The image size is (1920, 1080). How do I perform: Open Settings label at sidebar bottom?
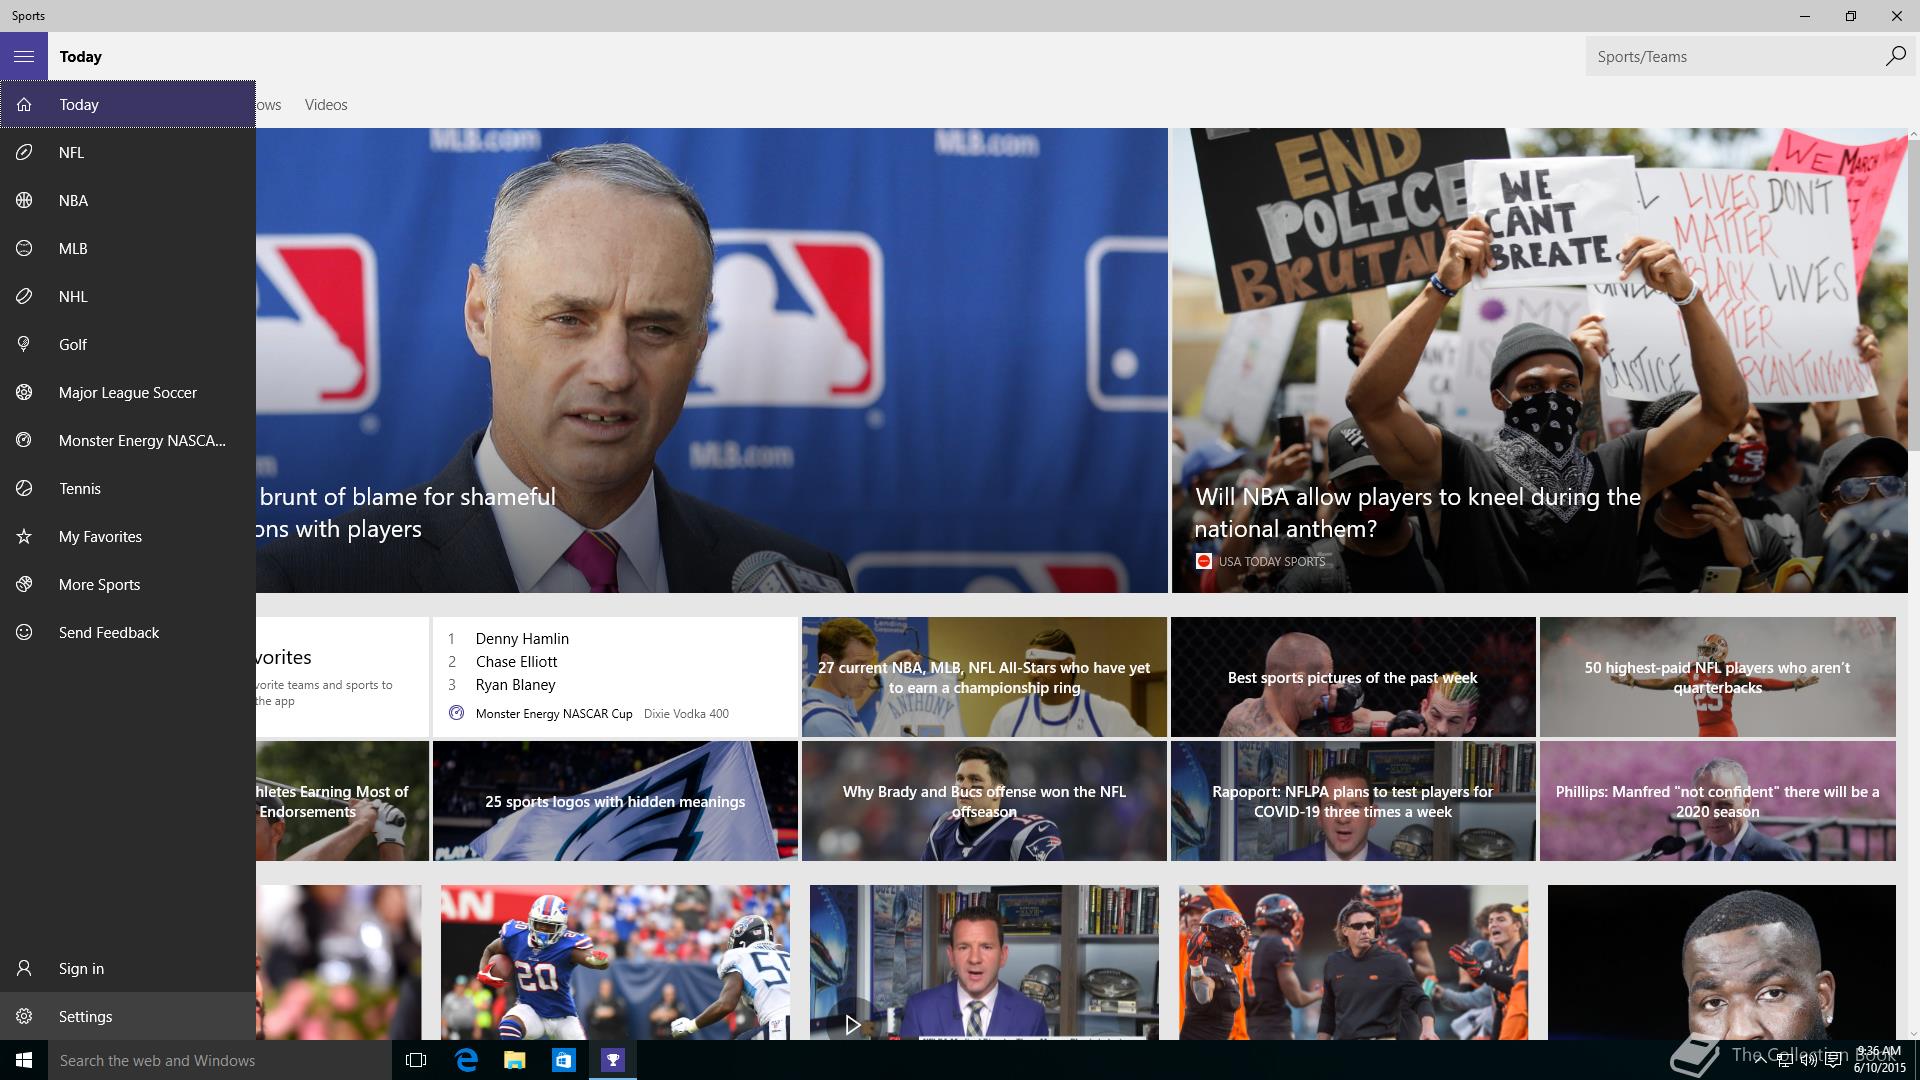85,1016
